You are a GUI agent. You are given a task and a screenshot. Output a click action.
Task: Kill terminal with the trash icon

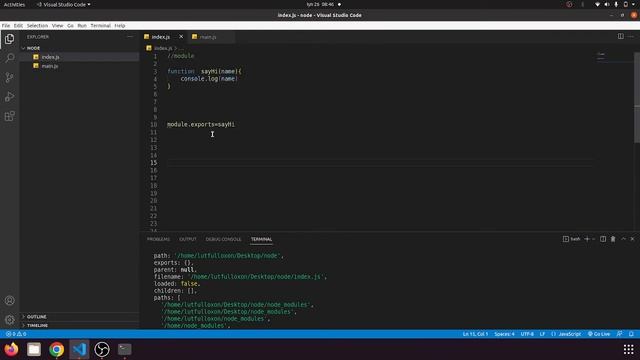tap(613, 239)
